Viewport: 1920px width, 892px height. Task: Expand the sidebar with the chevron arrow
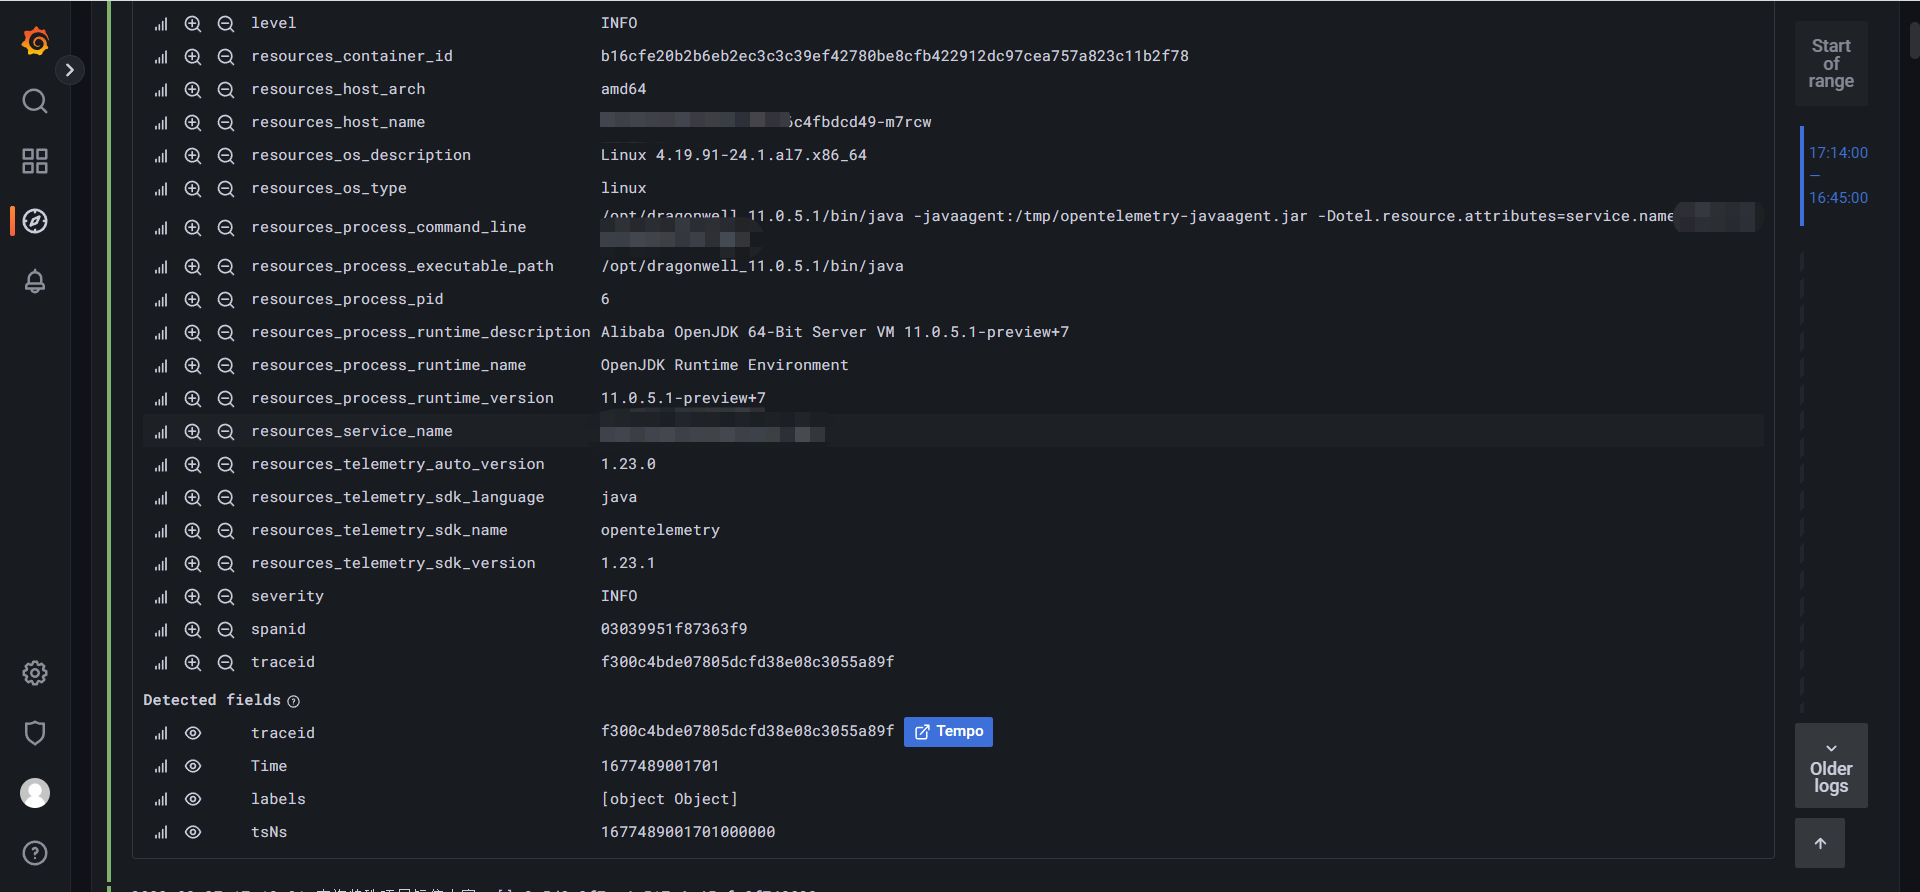click(69, 70)
